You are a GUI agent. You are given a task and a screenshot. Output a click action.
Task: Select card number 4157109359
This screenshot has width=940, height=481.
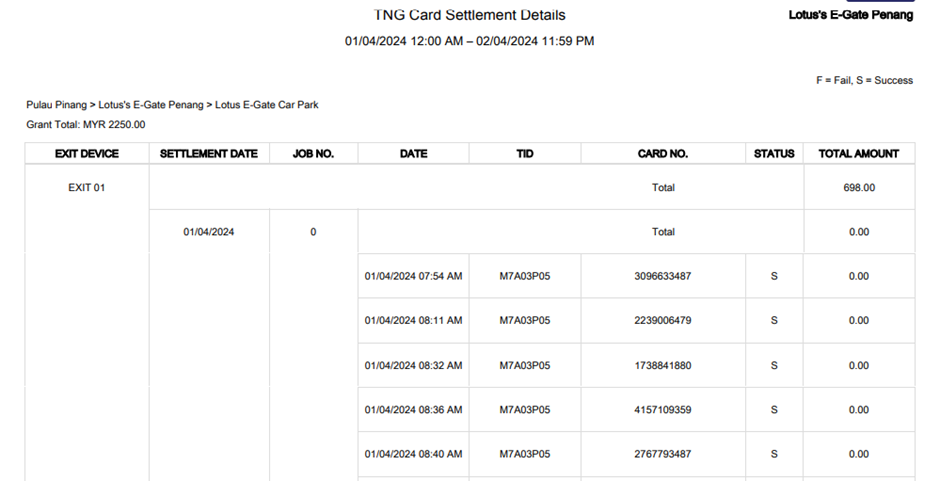pos(662,409)
